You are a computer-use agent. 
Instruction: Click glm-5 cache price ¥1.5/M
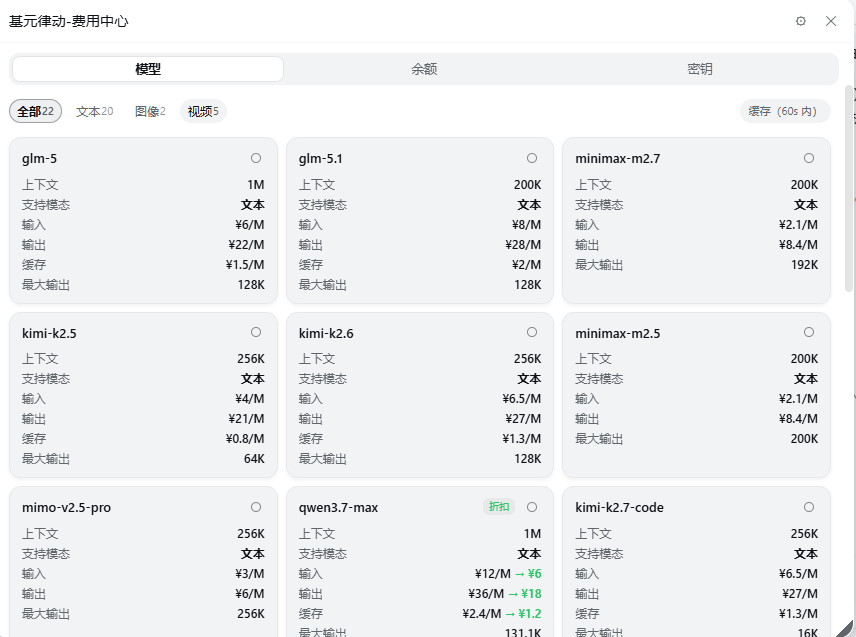[x=245, y=265]
